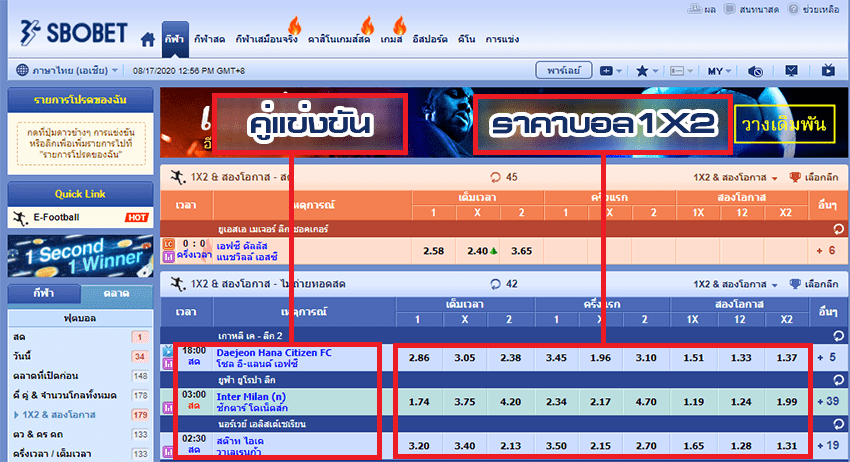
Task: Open the การแข่ง menu
Action: point(502,39)
